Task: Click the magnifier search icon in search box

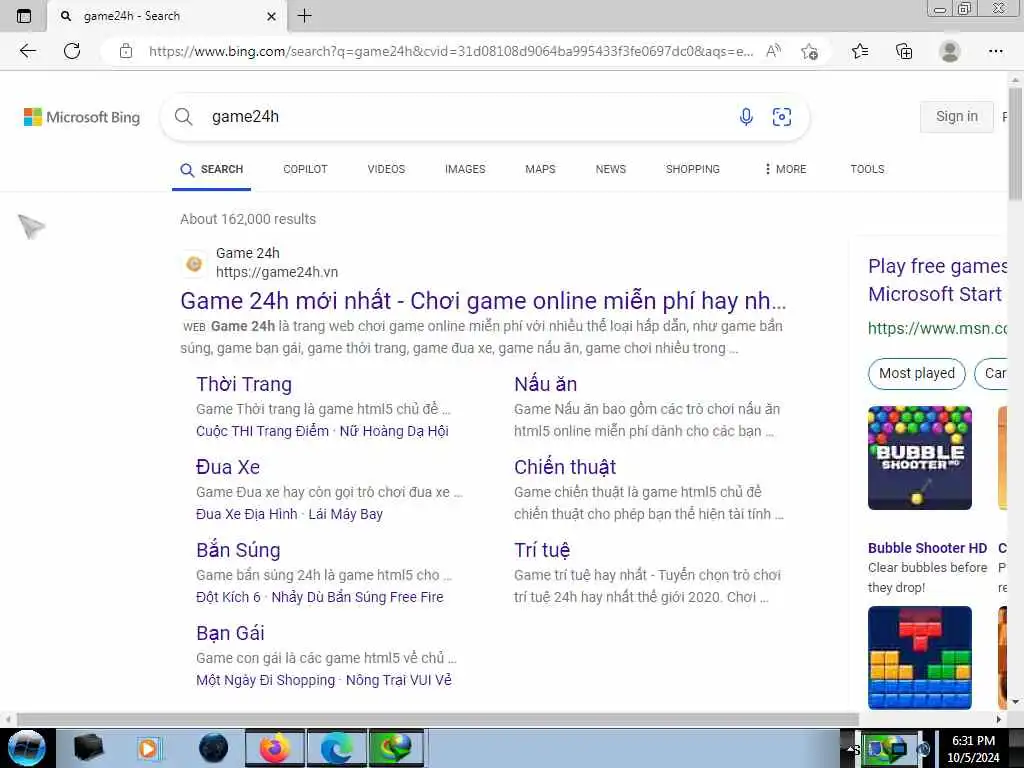Action: pyautogui.click(x=184, y=117)
